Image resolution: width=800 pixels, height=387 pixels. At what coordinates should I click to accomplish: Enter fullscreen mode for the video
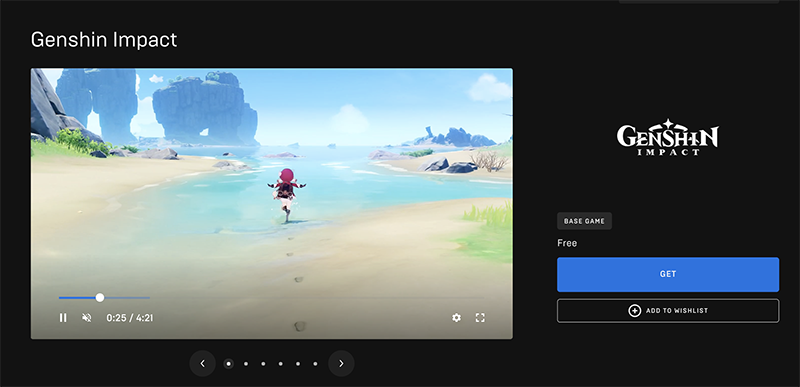(x=480, y=318)
